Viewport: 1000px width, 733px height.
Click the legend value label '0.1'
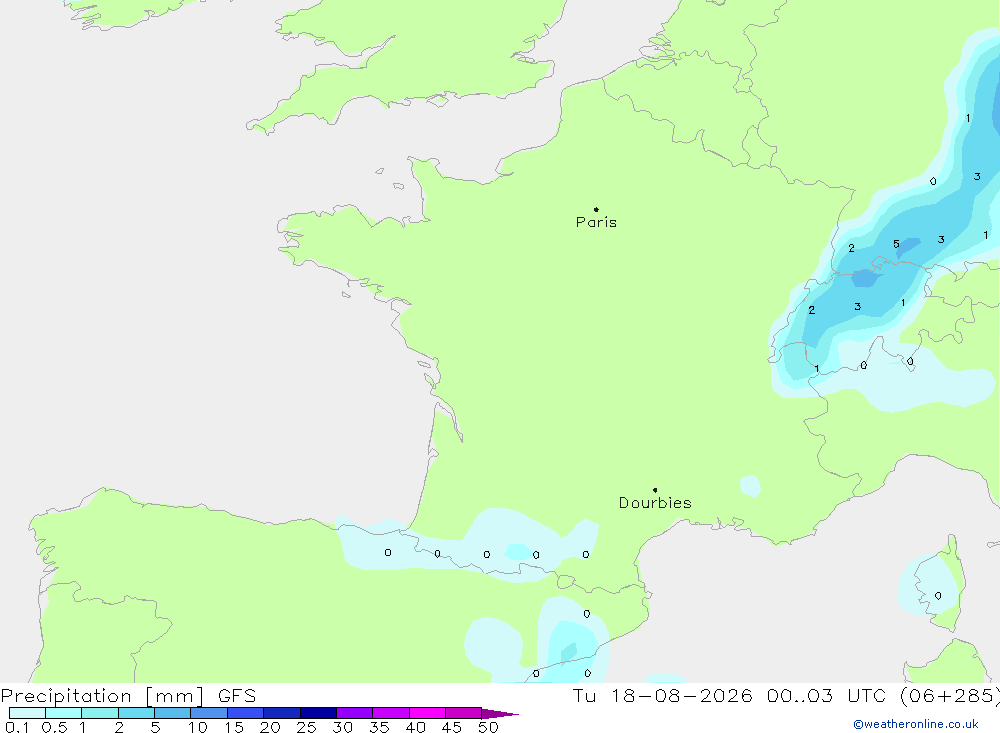tap(17, 727)
